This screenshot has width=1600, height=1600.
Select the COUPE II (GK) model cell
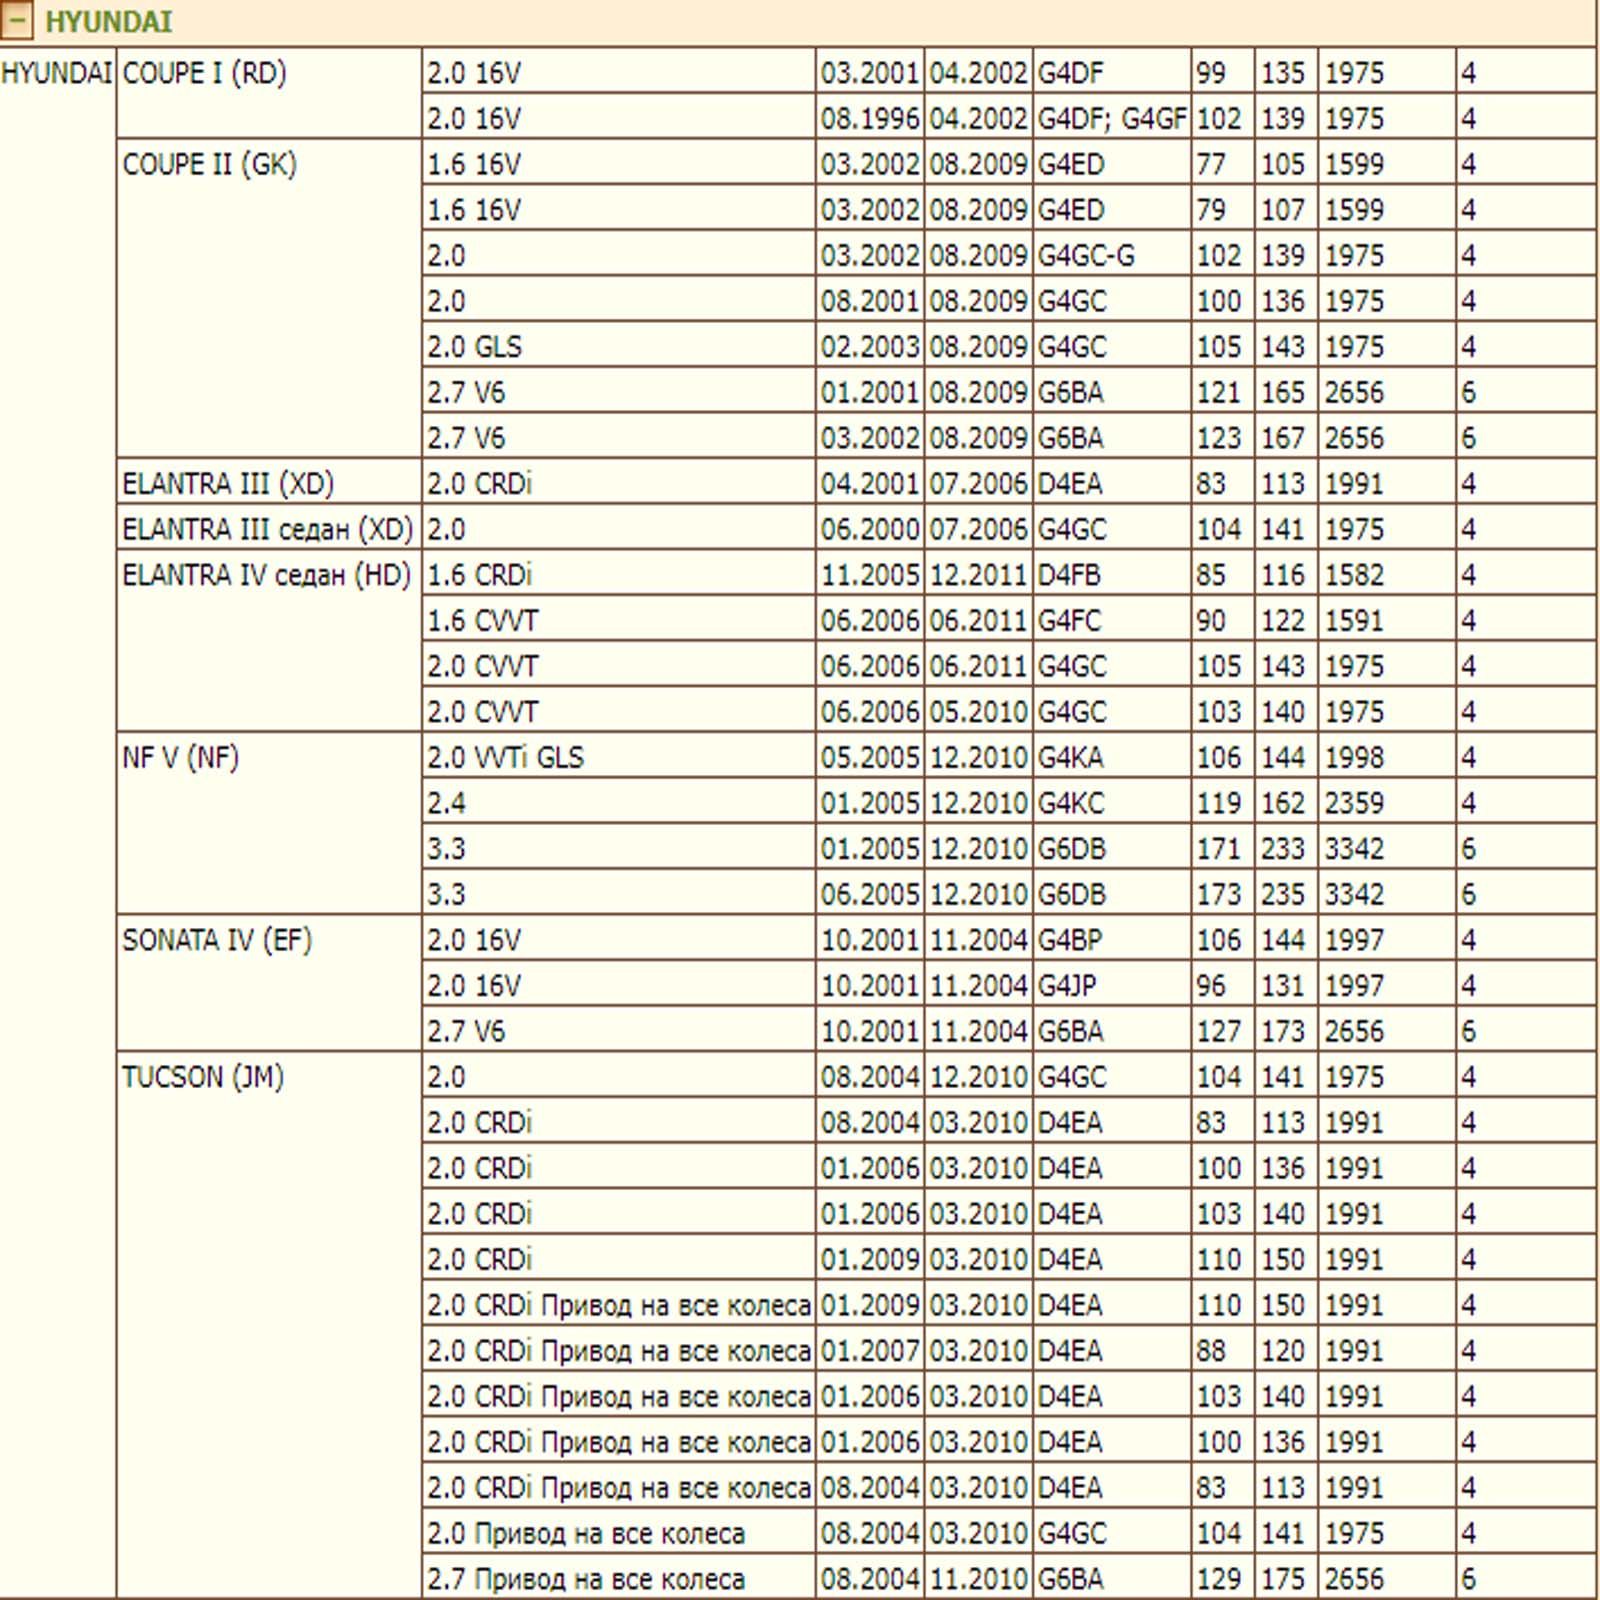[209, 164]
